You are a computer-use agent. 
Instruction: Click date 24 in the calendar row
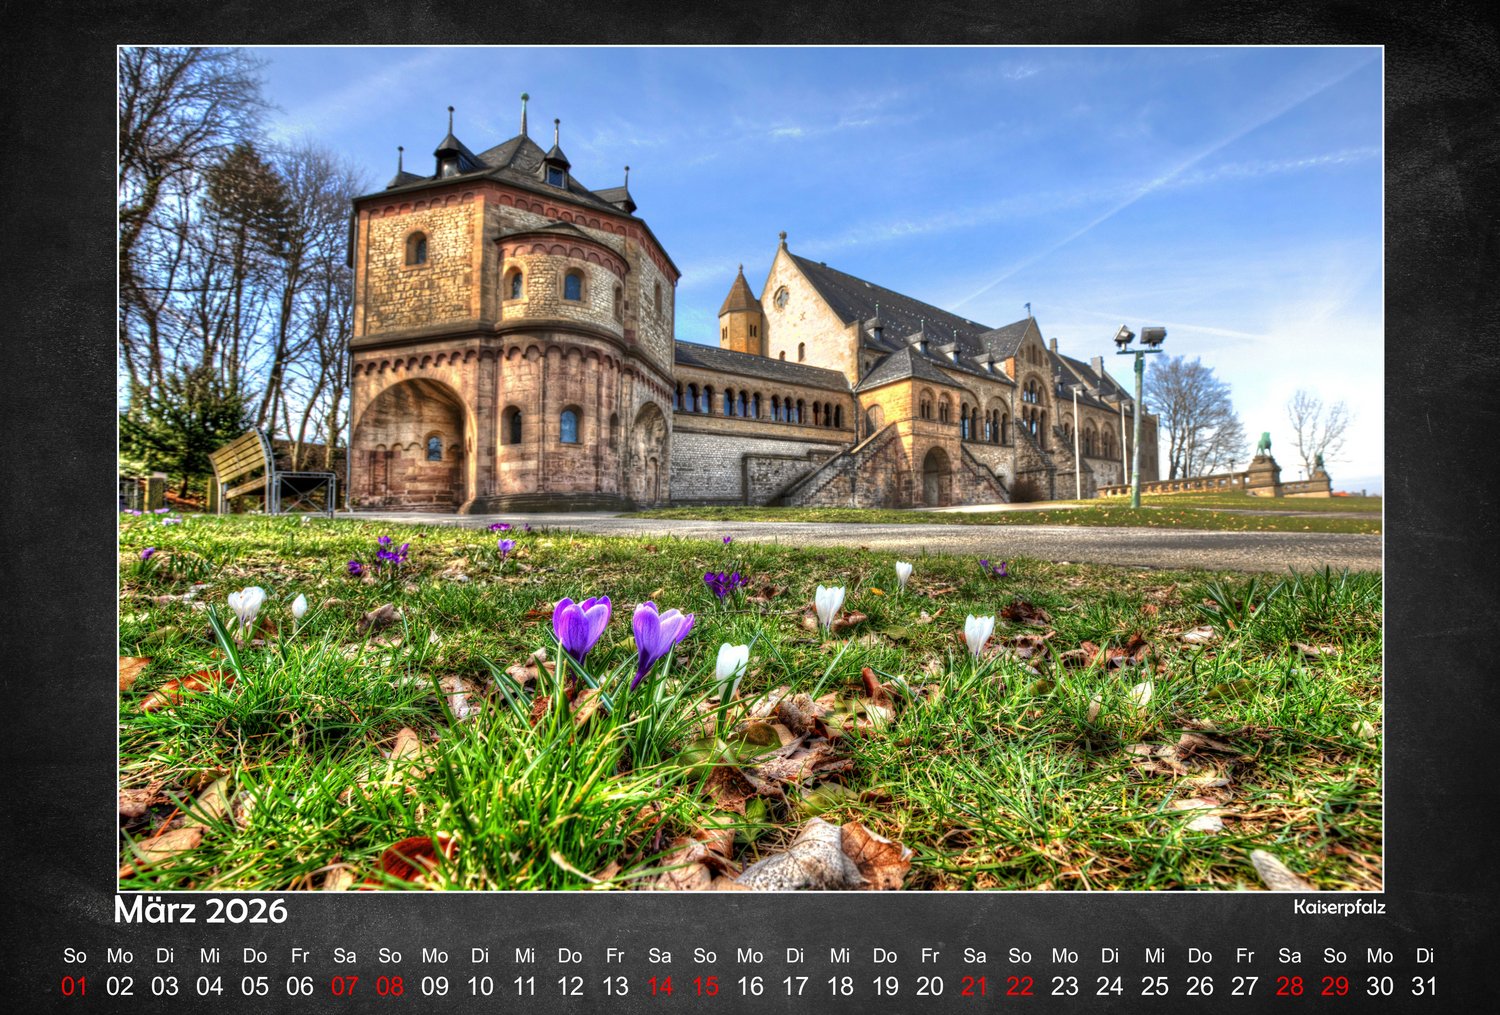1110,986
